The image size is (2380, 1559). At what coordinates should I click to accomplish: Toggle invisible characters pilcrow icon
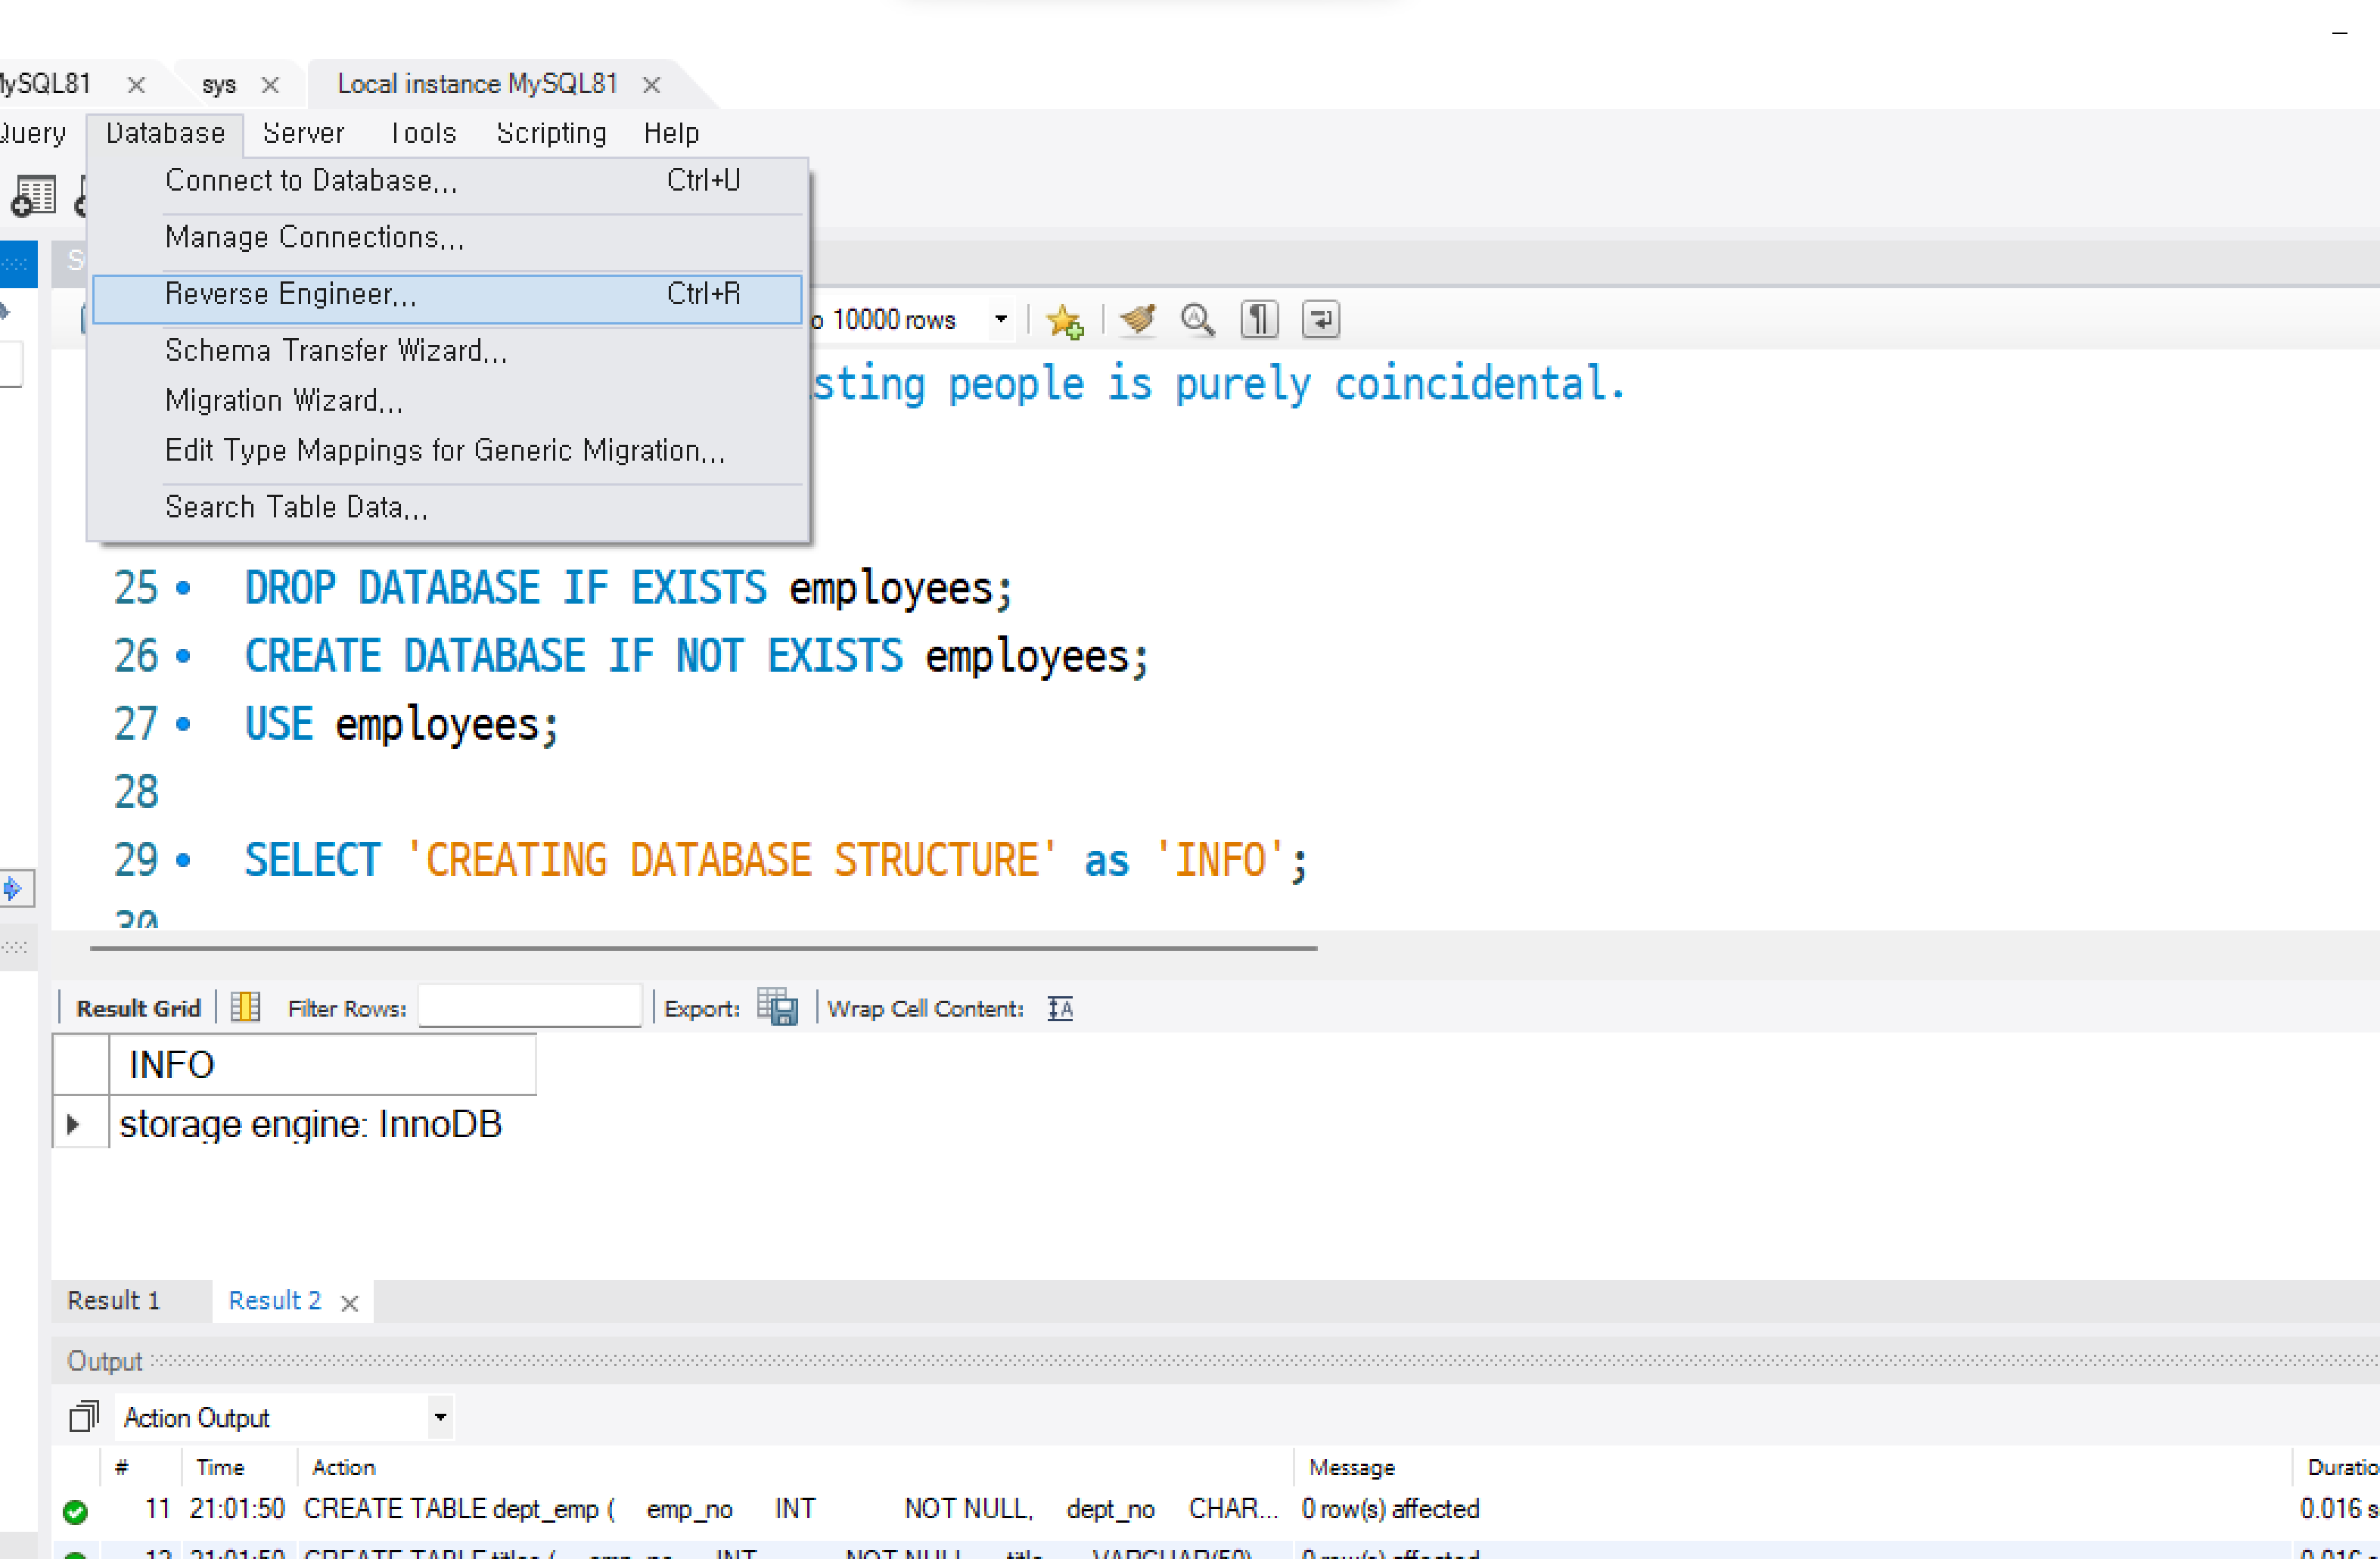point(1259,320)
